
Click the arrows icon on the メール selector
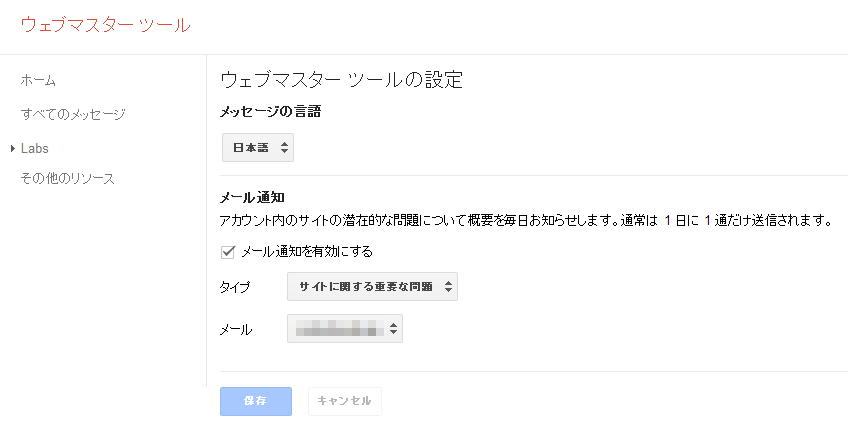click(394, 328)
